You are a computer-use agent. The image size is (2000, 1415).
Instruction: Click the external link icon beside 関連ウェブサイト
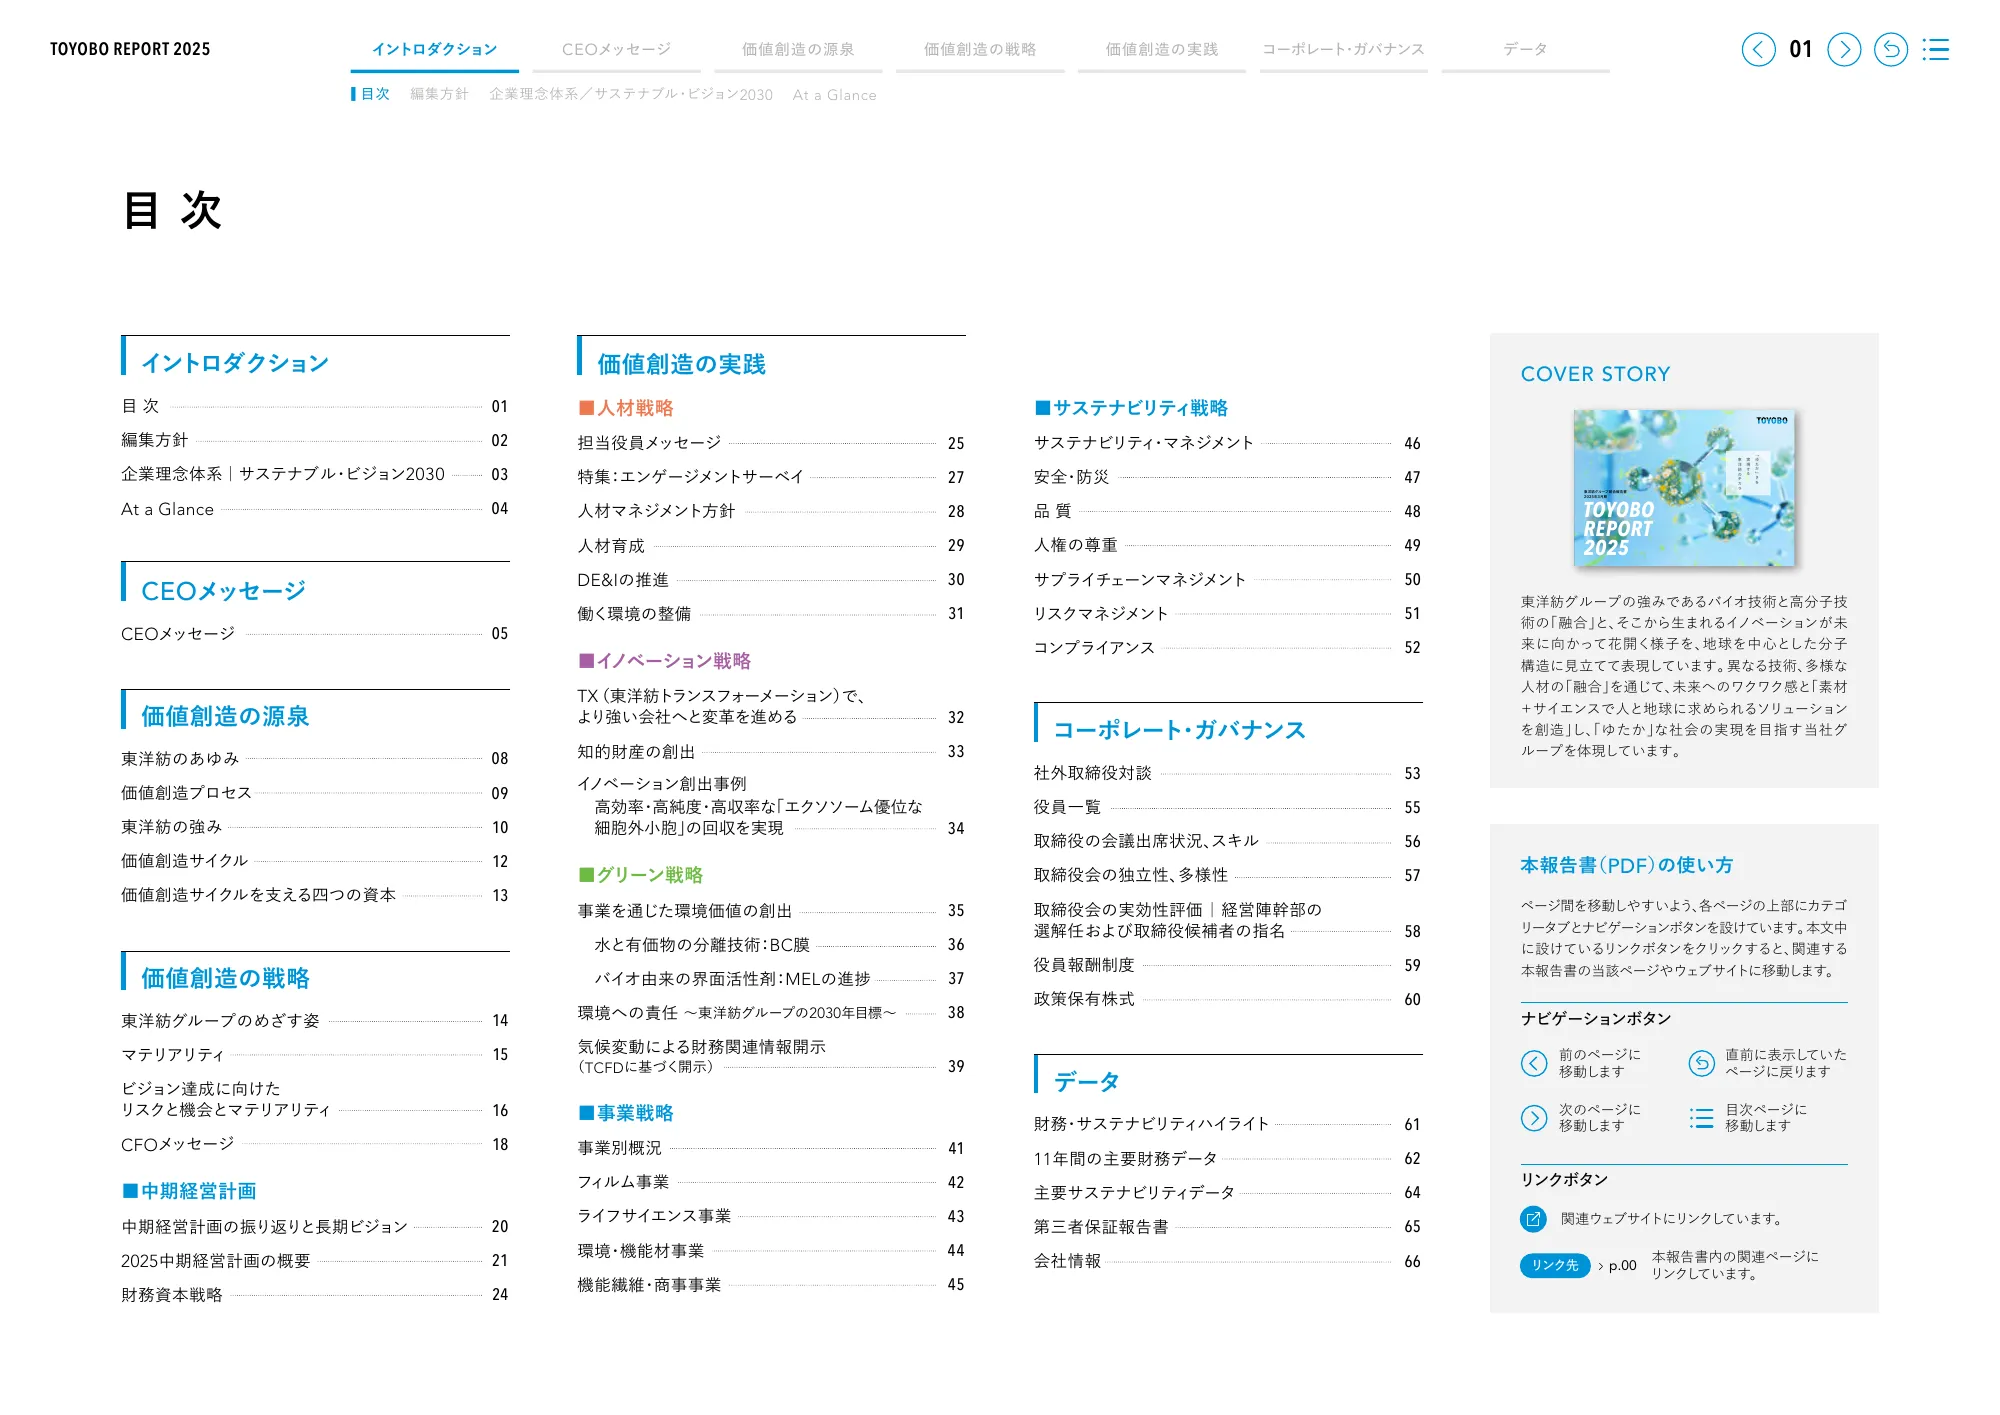point(1531,1218)
